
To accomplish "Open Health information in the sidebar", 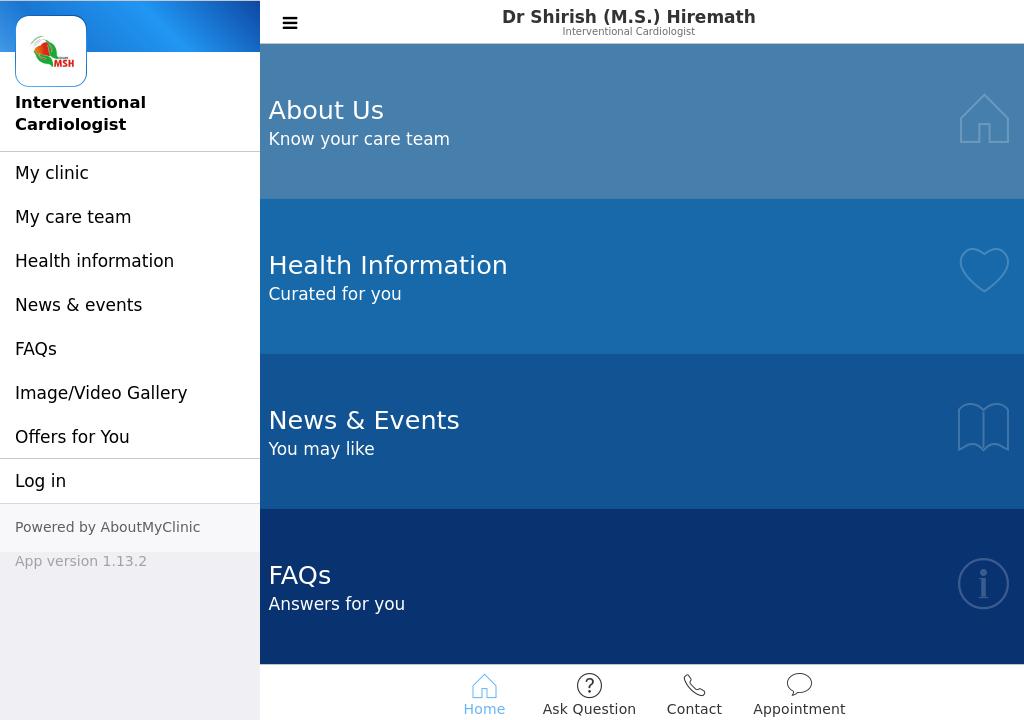I will click(x=130, y=261).
